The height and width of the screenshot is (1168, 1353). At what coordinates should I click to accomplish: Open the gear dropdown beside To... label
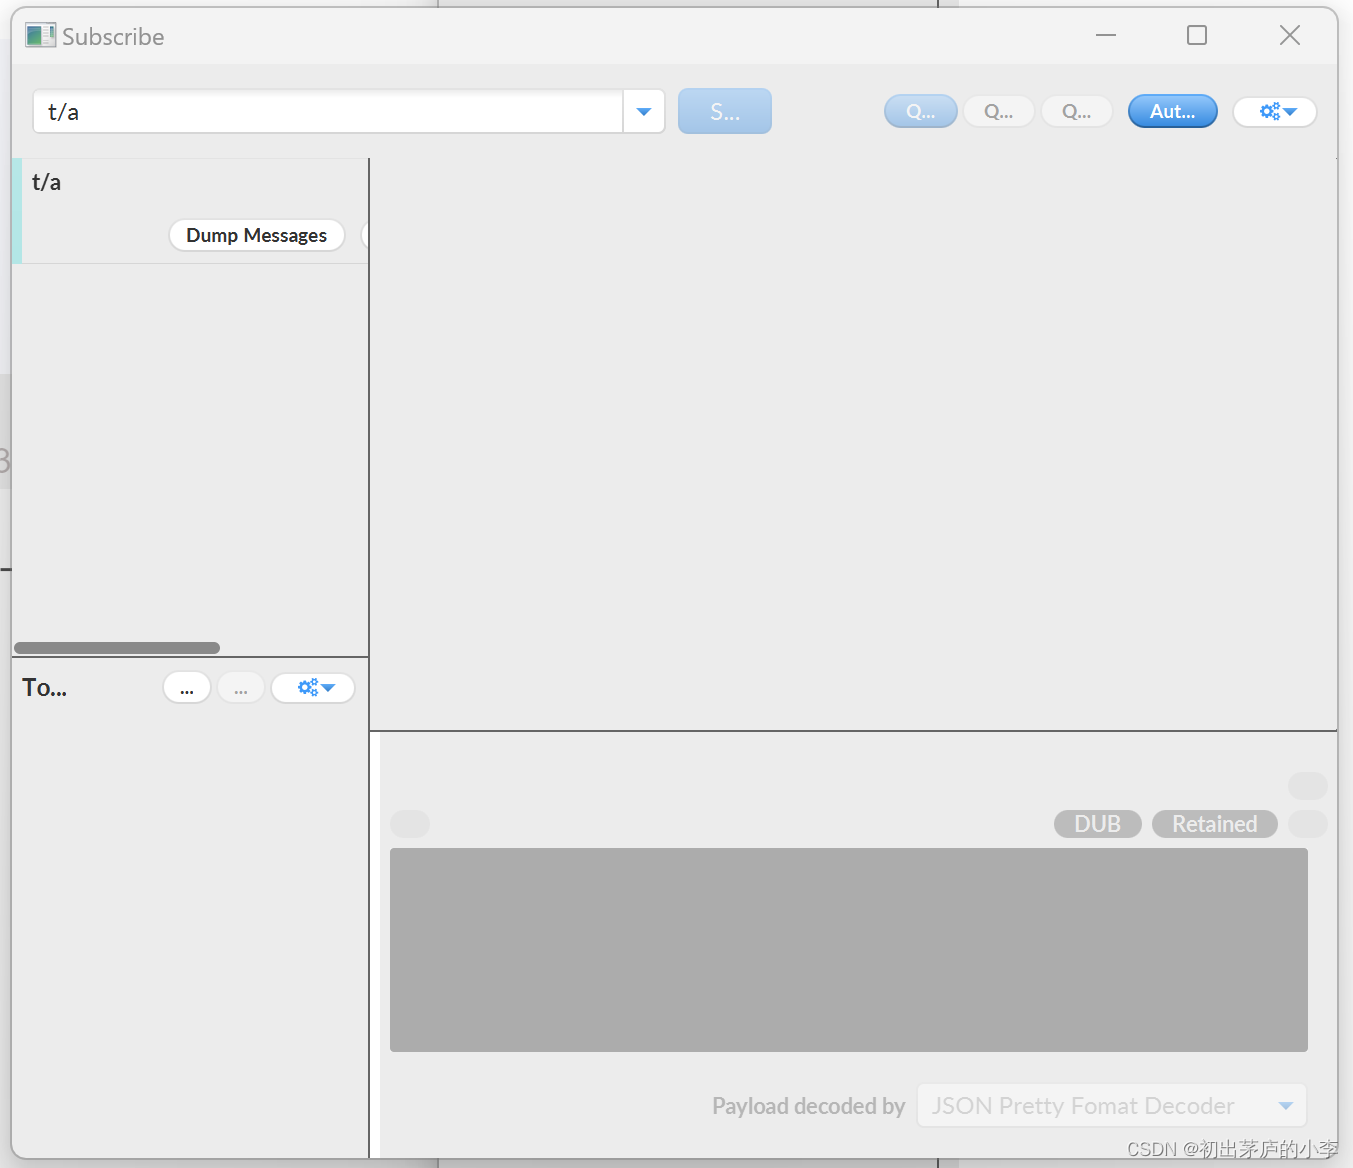[x=313, y=688]
